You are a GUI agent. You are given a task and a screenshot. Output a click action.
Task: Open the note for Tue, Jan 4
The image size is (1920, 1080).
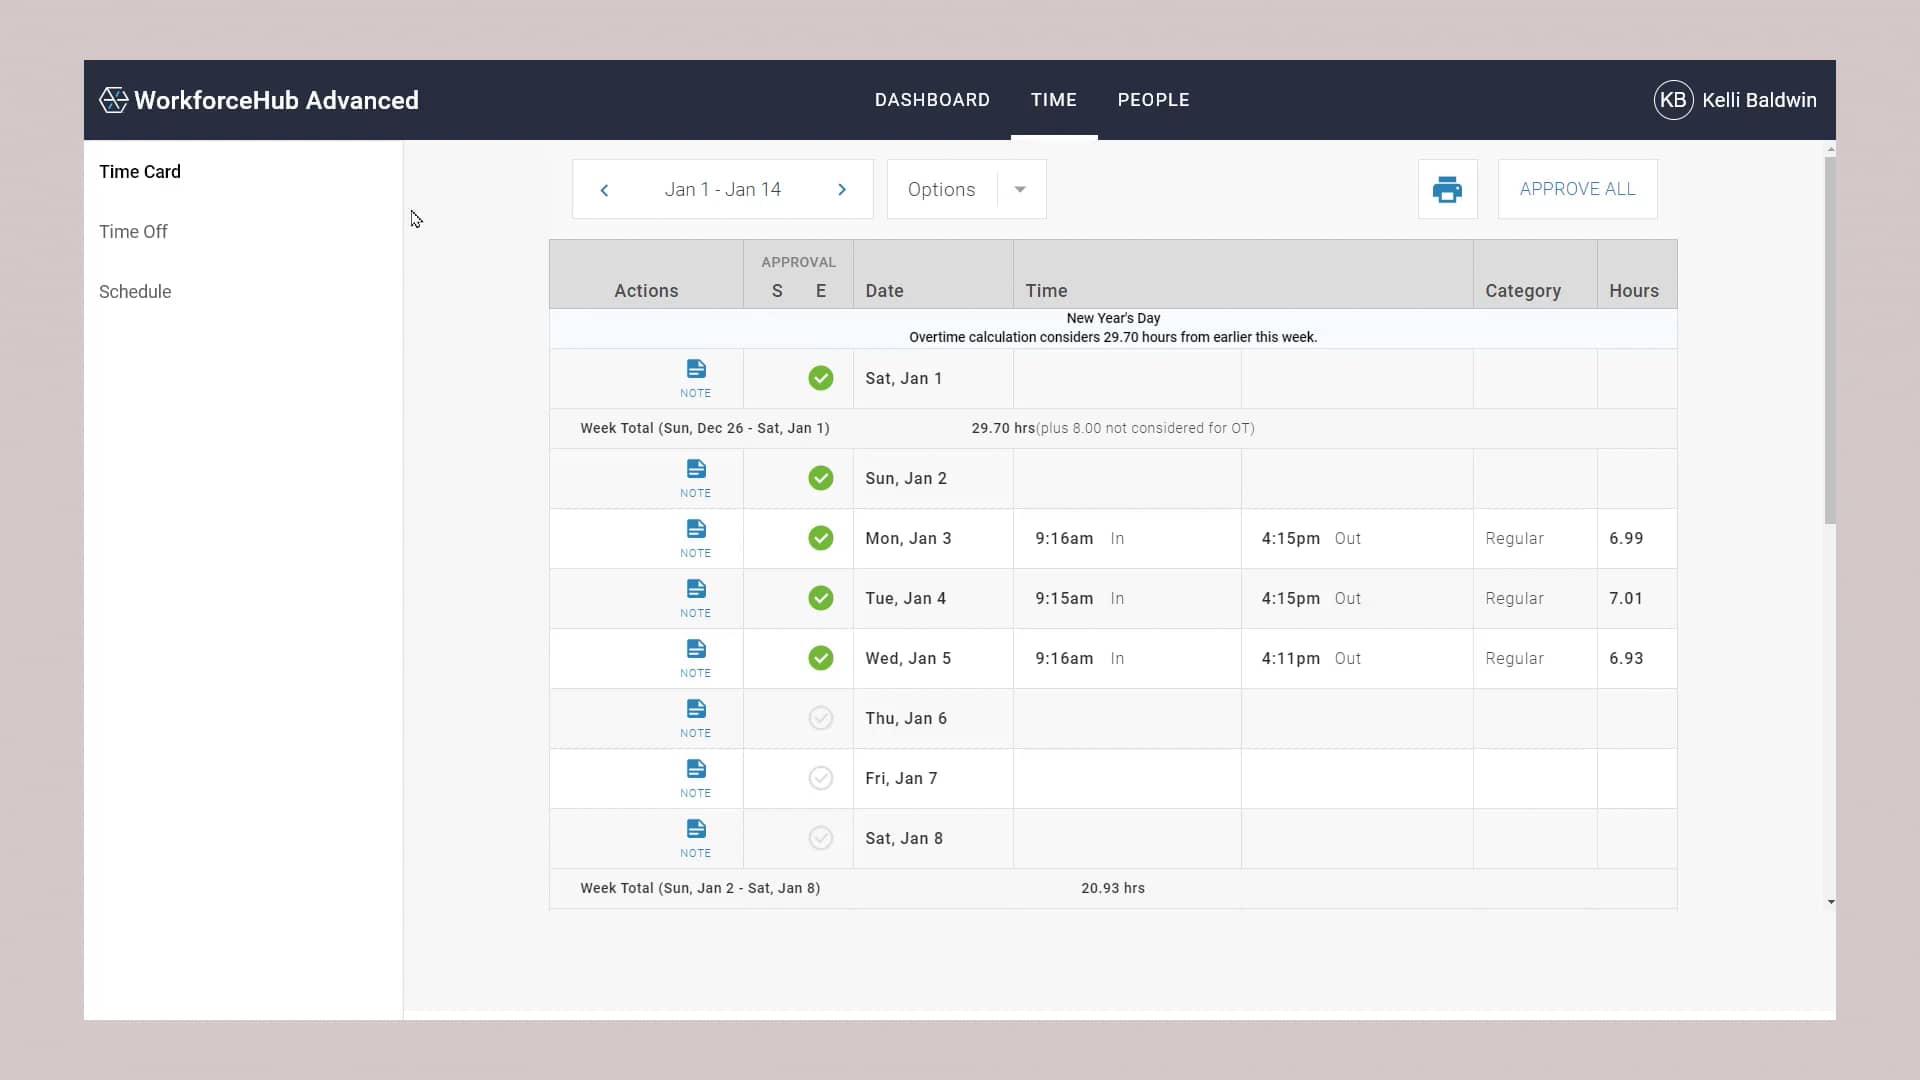coord(696,598)
